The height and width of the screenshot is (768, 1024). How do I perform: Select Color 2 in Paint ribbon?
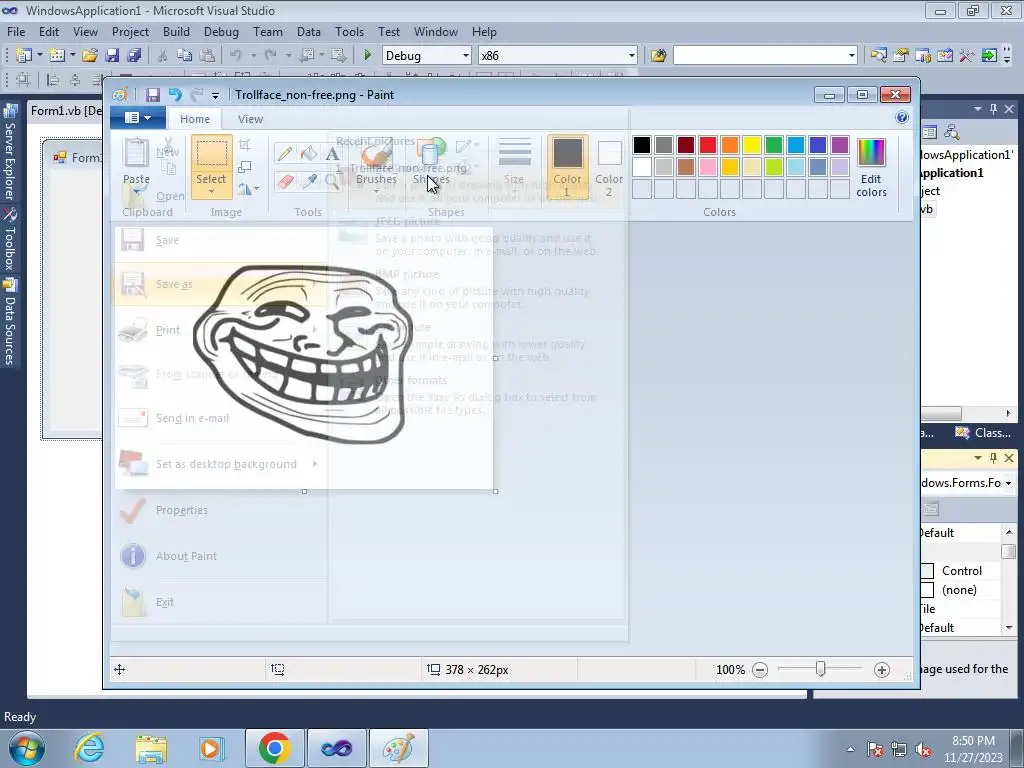click(x=609, y=168)
